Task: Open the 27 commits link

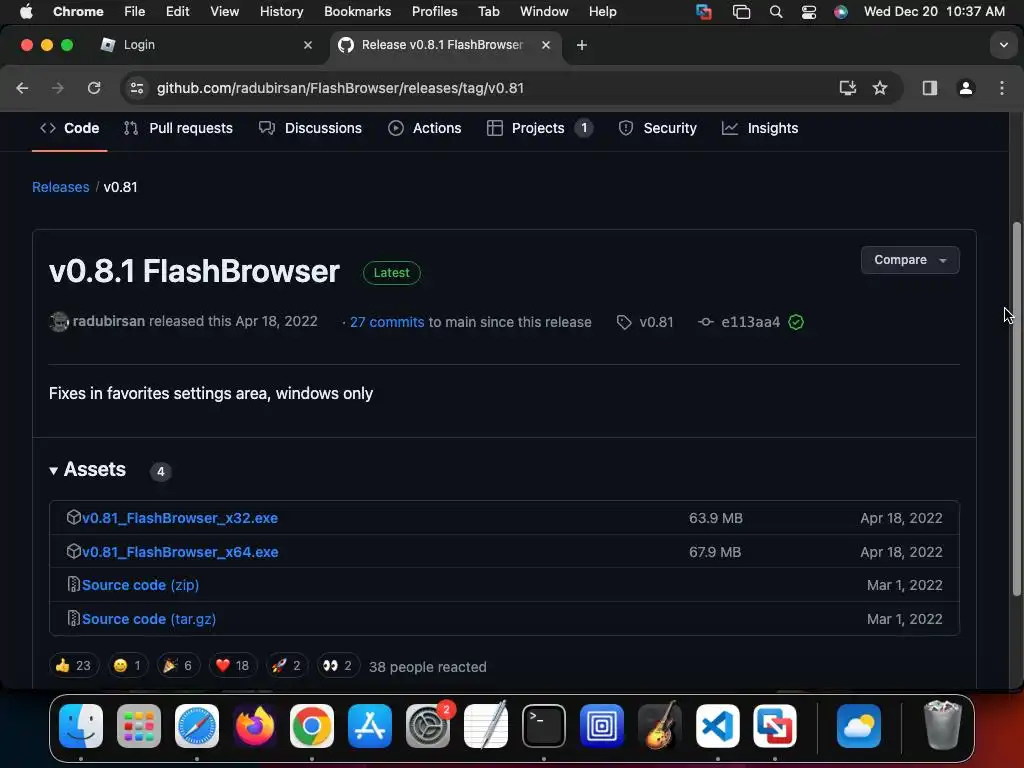Action: (x=387, y=322)
